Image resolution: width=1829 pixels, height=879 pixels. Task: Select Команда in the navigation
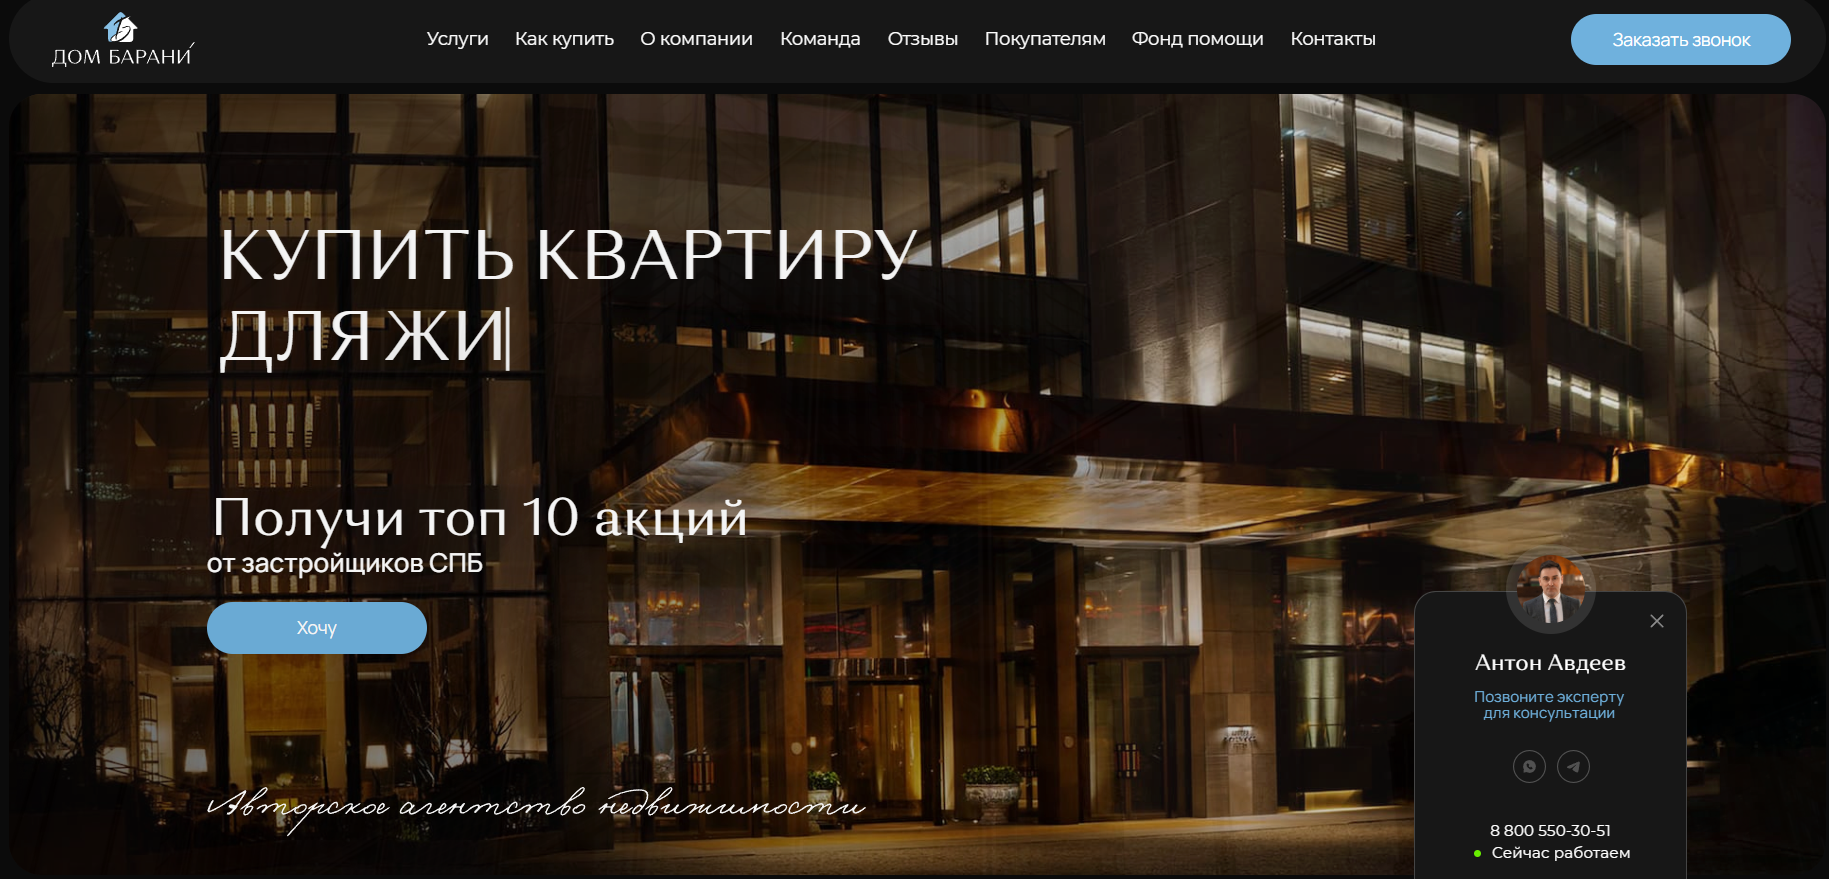[x=820, y=39]
